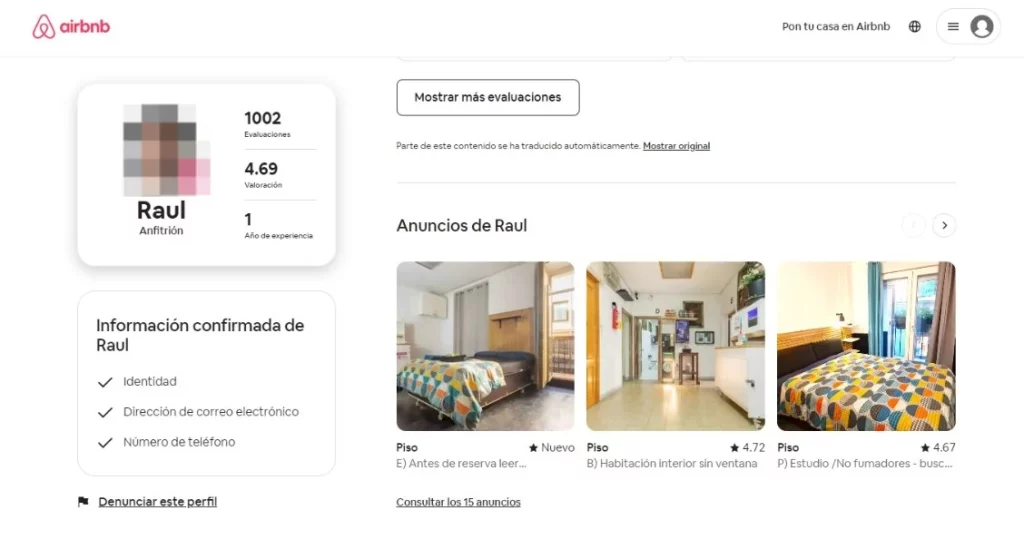
Task: Click the checkmark next to Identidad
Action: click(104, 382)
